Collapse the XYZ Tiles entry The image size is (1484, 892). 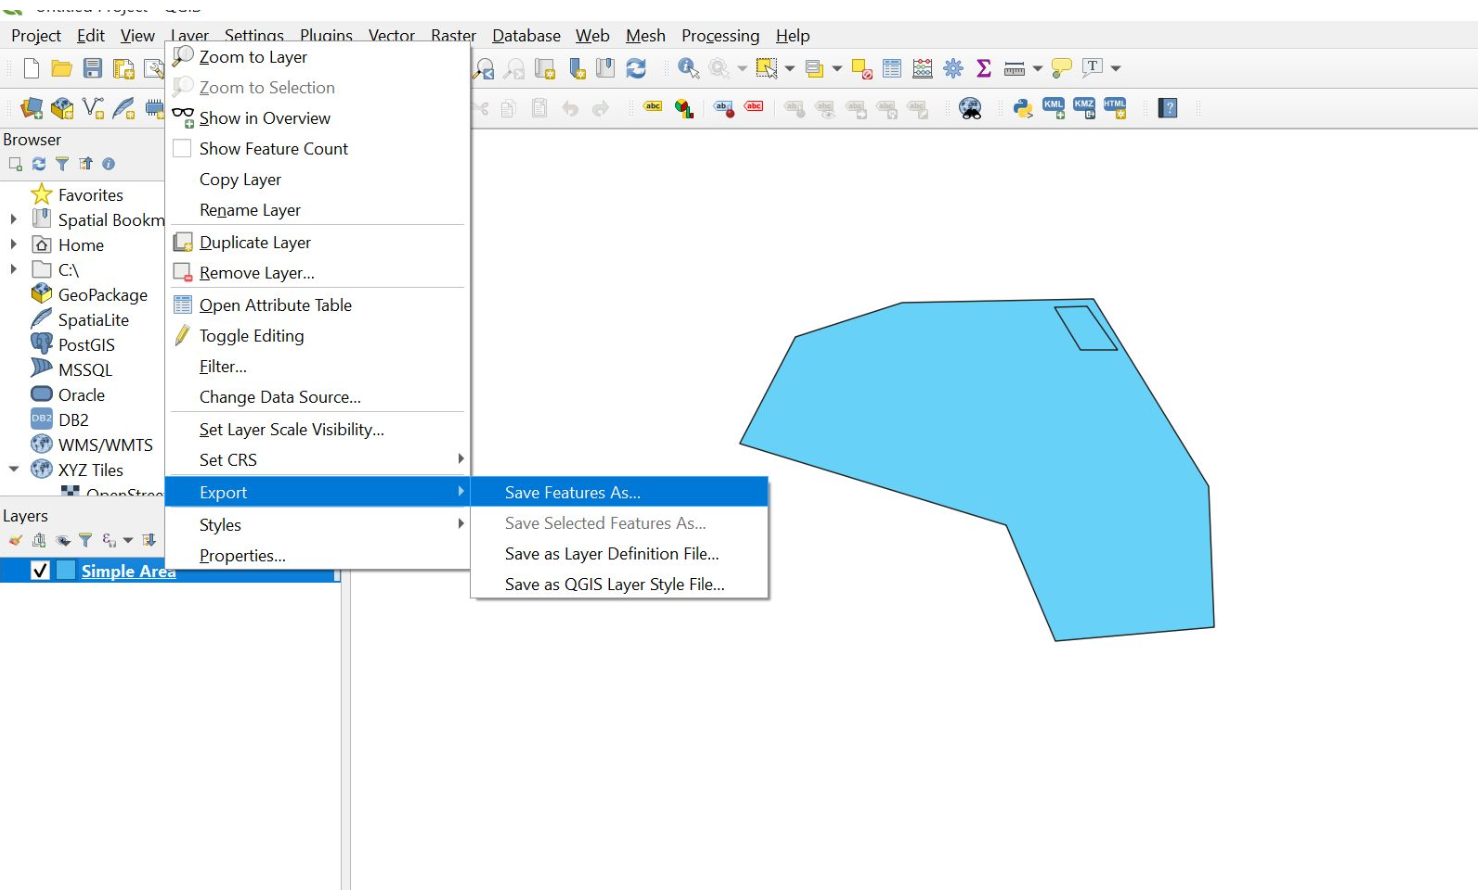click(13, 469)
